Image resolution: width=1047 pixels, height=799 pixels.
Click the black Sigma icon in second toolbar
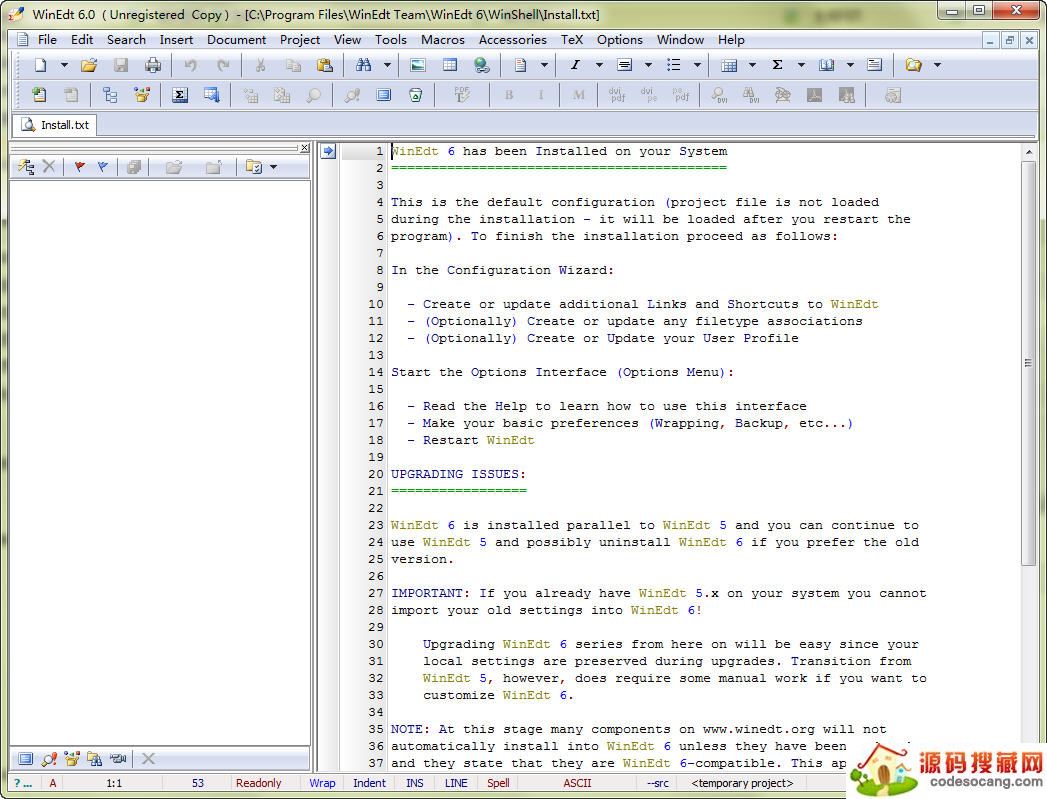180,95
